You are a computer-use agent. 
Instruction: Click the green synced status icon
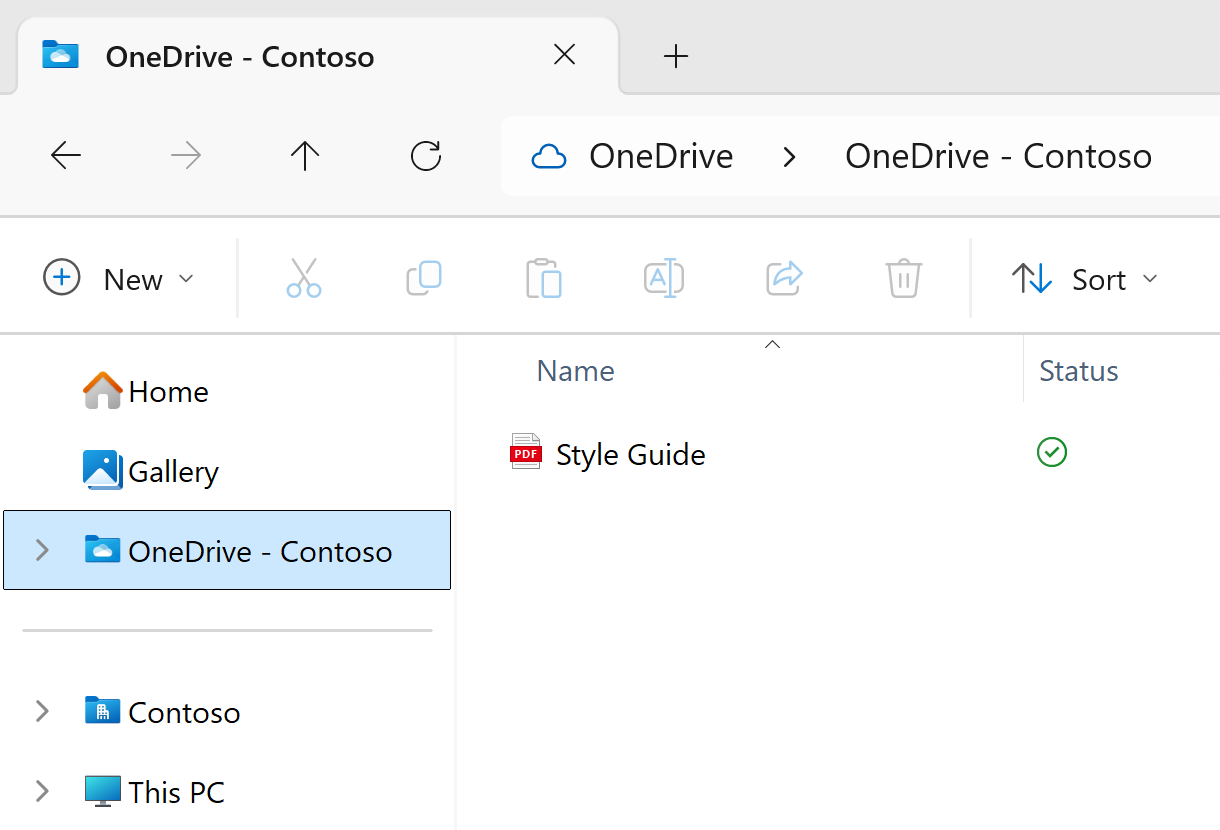pos(1052,453)
